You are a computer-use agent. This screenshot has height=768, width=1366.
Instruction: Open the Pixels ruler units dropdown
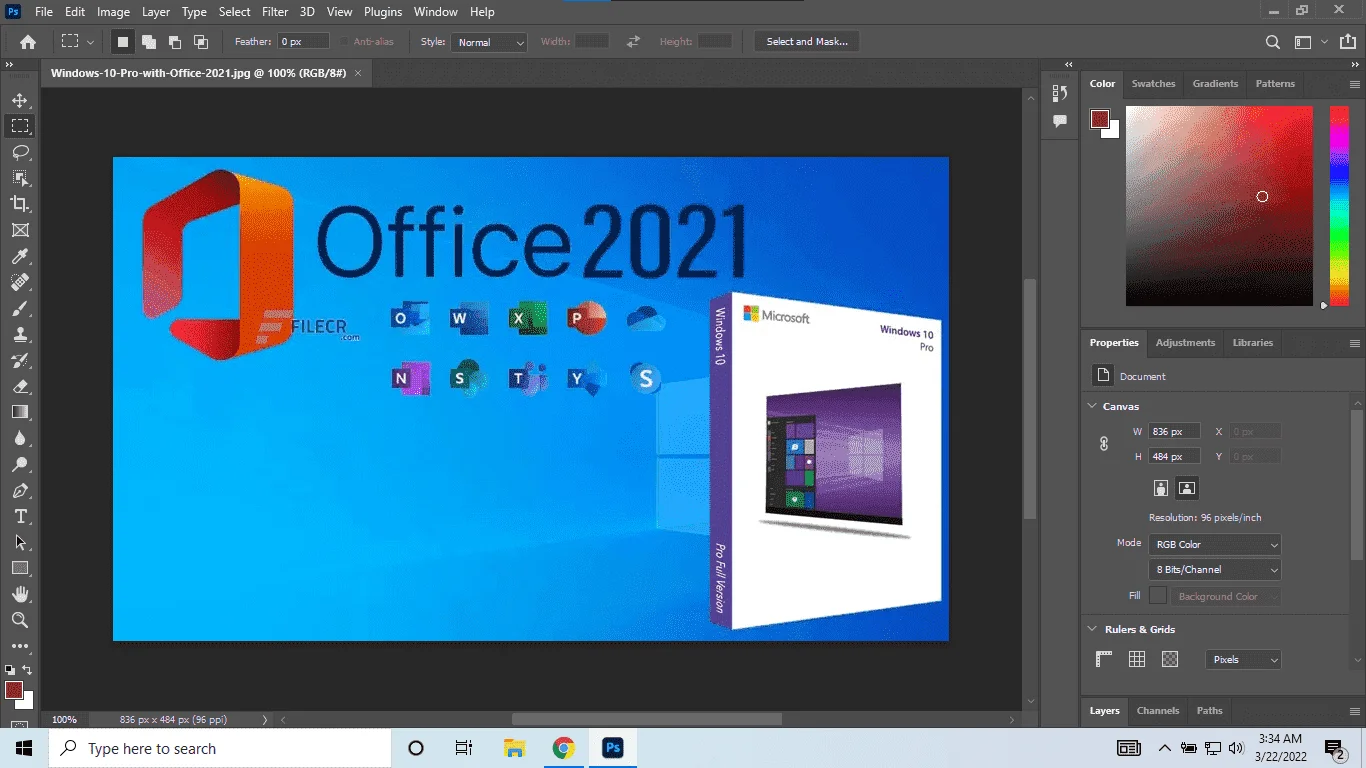point(1243,660)
